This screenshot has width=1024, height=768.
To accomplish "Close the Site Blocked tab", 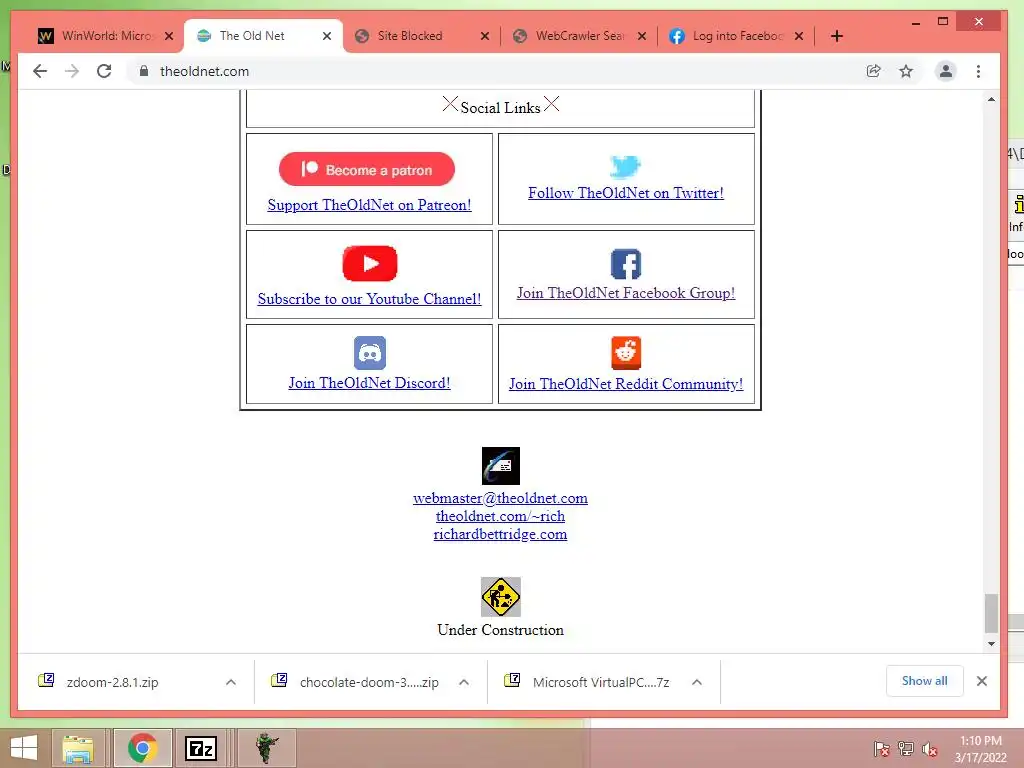I will 485,36.
